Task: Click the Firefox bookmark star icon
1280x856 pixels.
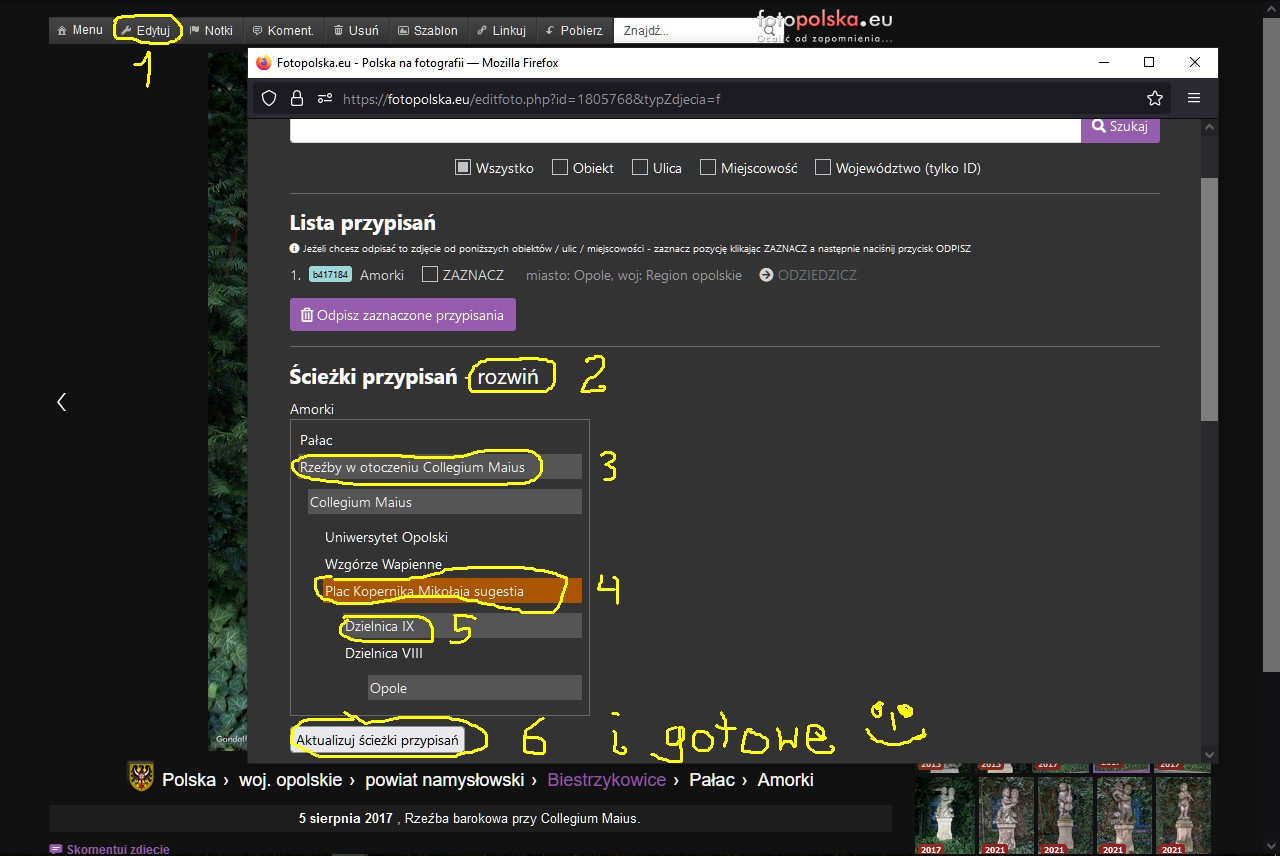Action: pyautogui.click(x=1155, y=98)
